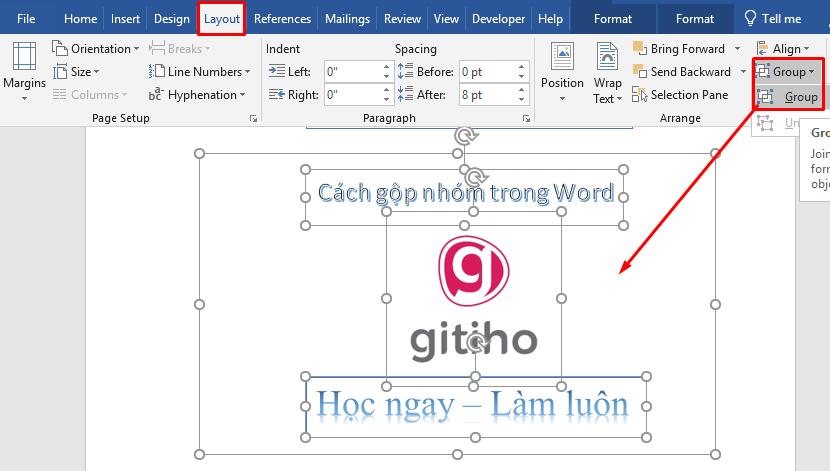Increase Spacing Before with up arrow

coord(521,67)
